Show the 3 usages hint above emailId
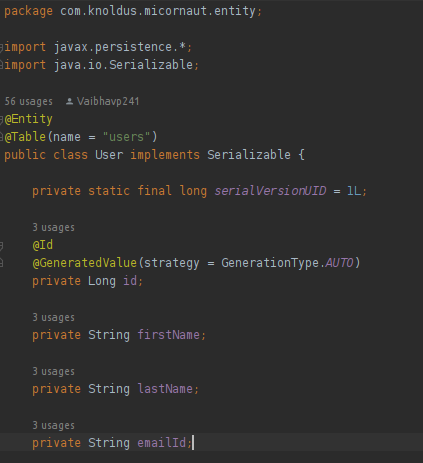 click(x=53, y=425)
